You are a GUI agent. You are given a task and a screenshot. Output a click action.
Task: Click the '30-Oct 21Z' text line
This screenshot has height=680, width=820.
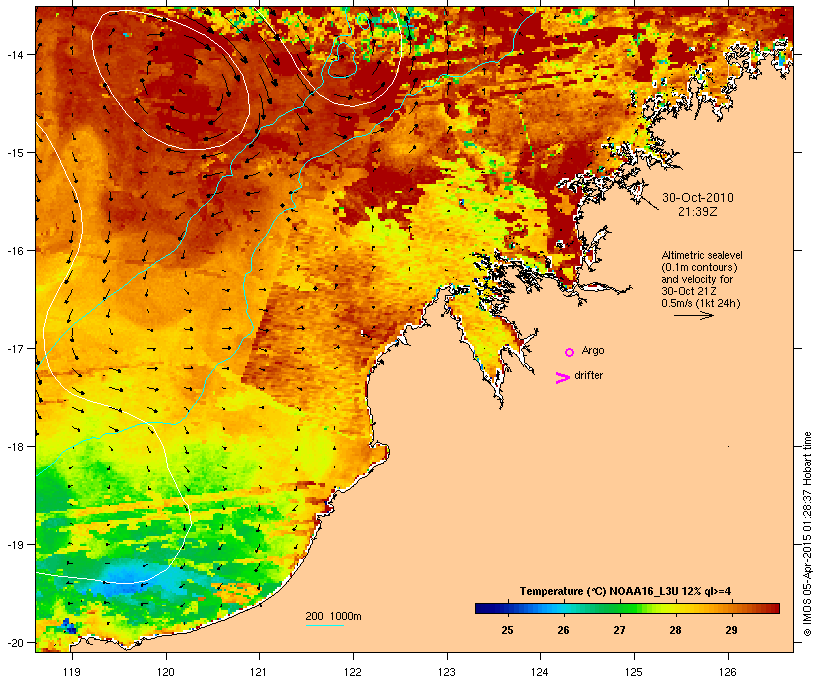[x=689, y=291]
